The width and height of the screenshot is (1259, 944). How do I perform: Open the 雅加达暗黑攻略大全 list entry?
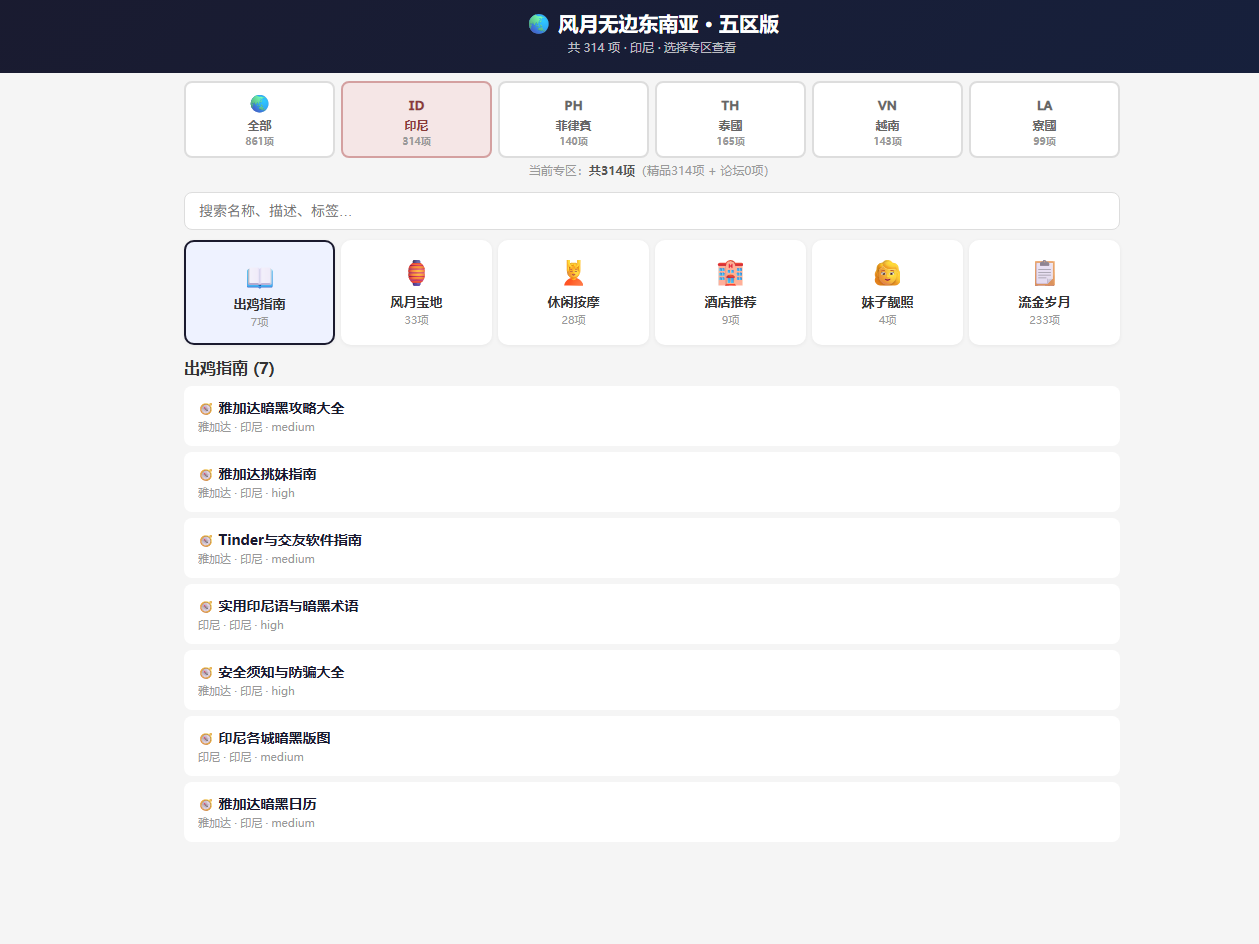click(652, 416)
